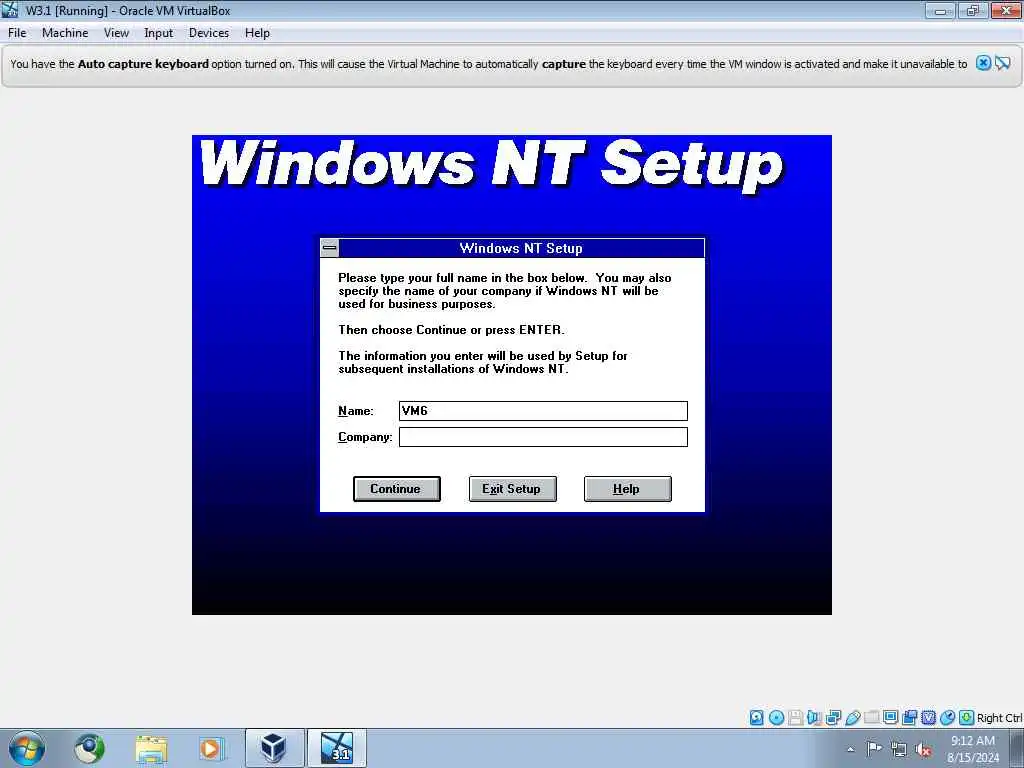Click the Windows NT Setup dialog title bar
This screenshot has height=768, width=1024.
[521, 248]
